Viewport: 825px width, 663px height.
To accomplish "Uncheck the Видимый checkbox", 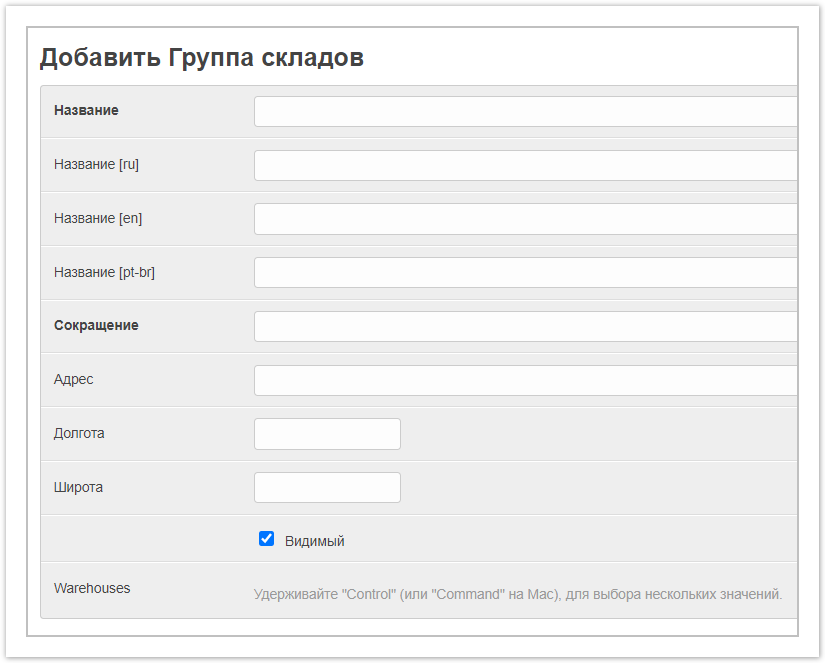I will pyautogui.click(x=267, y=539).
